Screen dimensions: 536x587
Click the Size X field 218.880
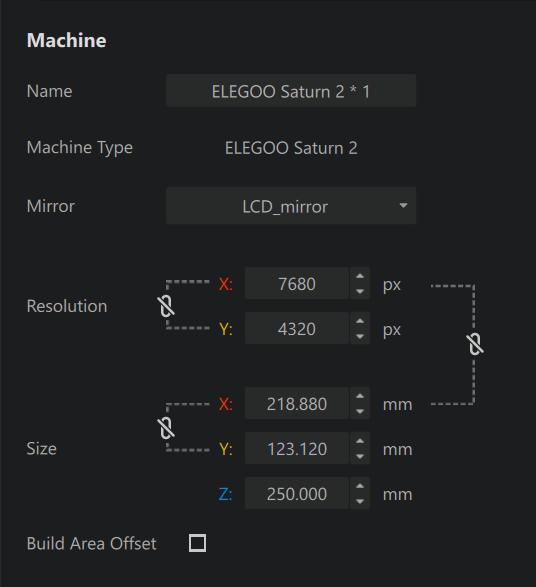(296, 404)
